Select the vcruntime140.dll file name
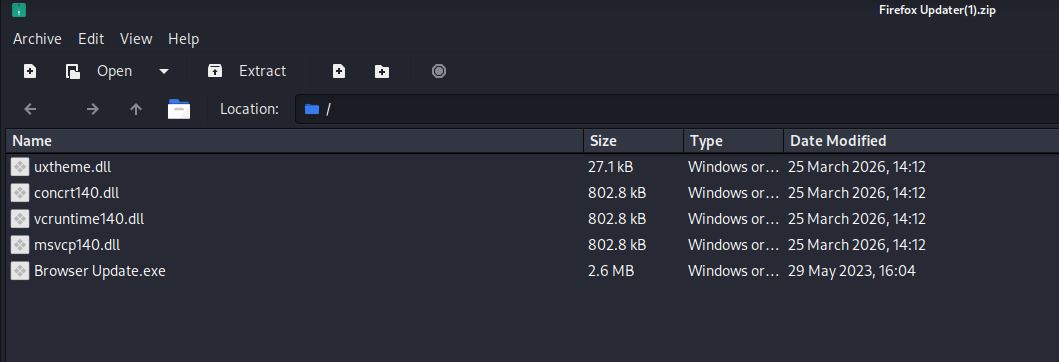Viewport: 1059px width, 362px height. (x=88, y=219)
